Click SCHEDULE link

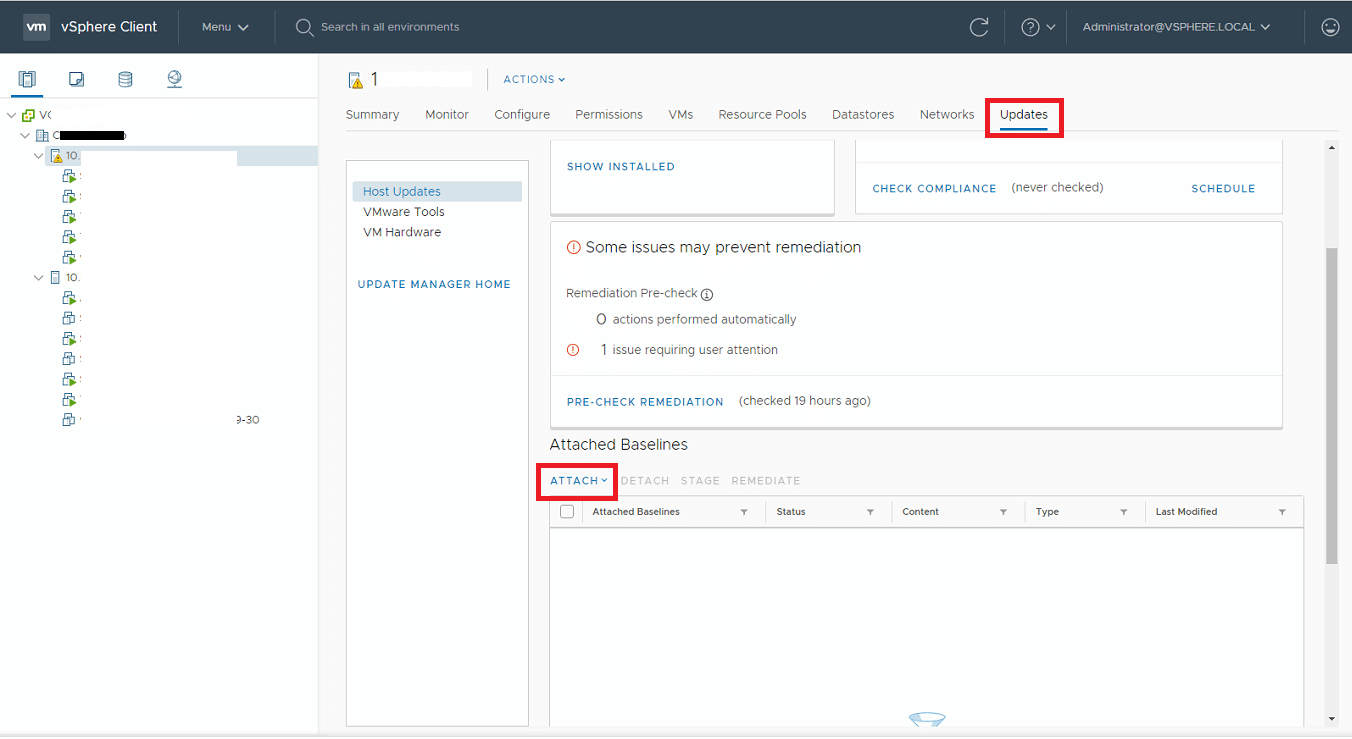click(1223, 188)
